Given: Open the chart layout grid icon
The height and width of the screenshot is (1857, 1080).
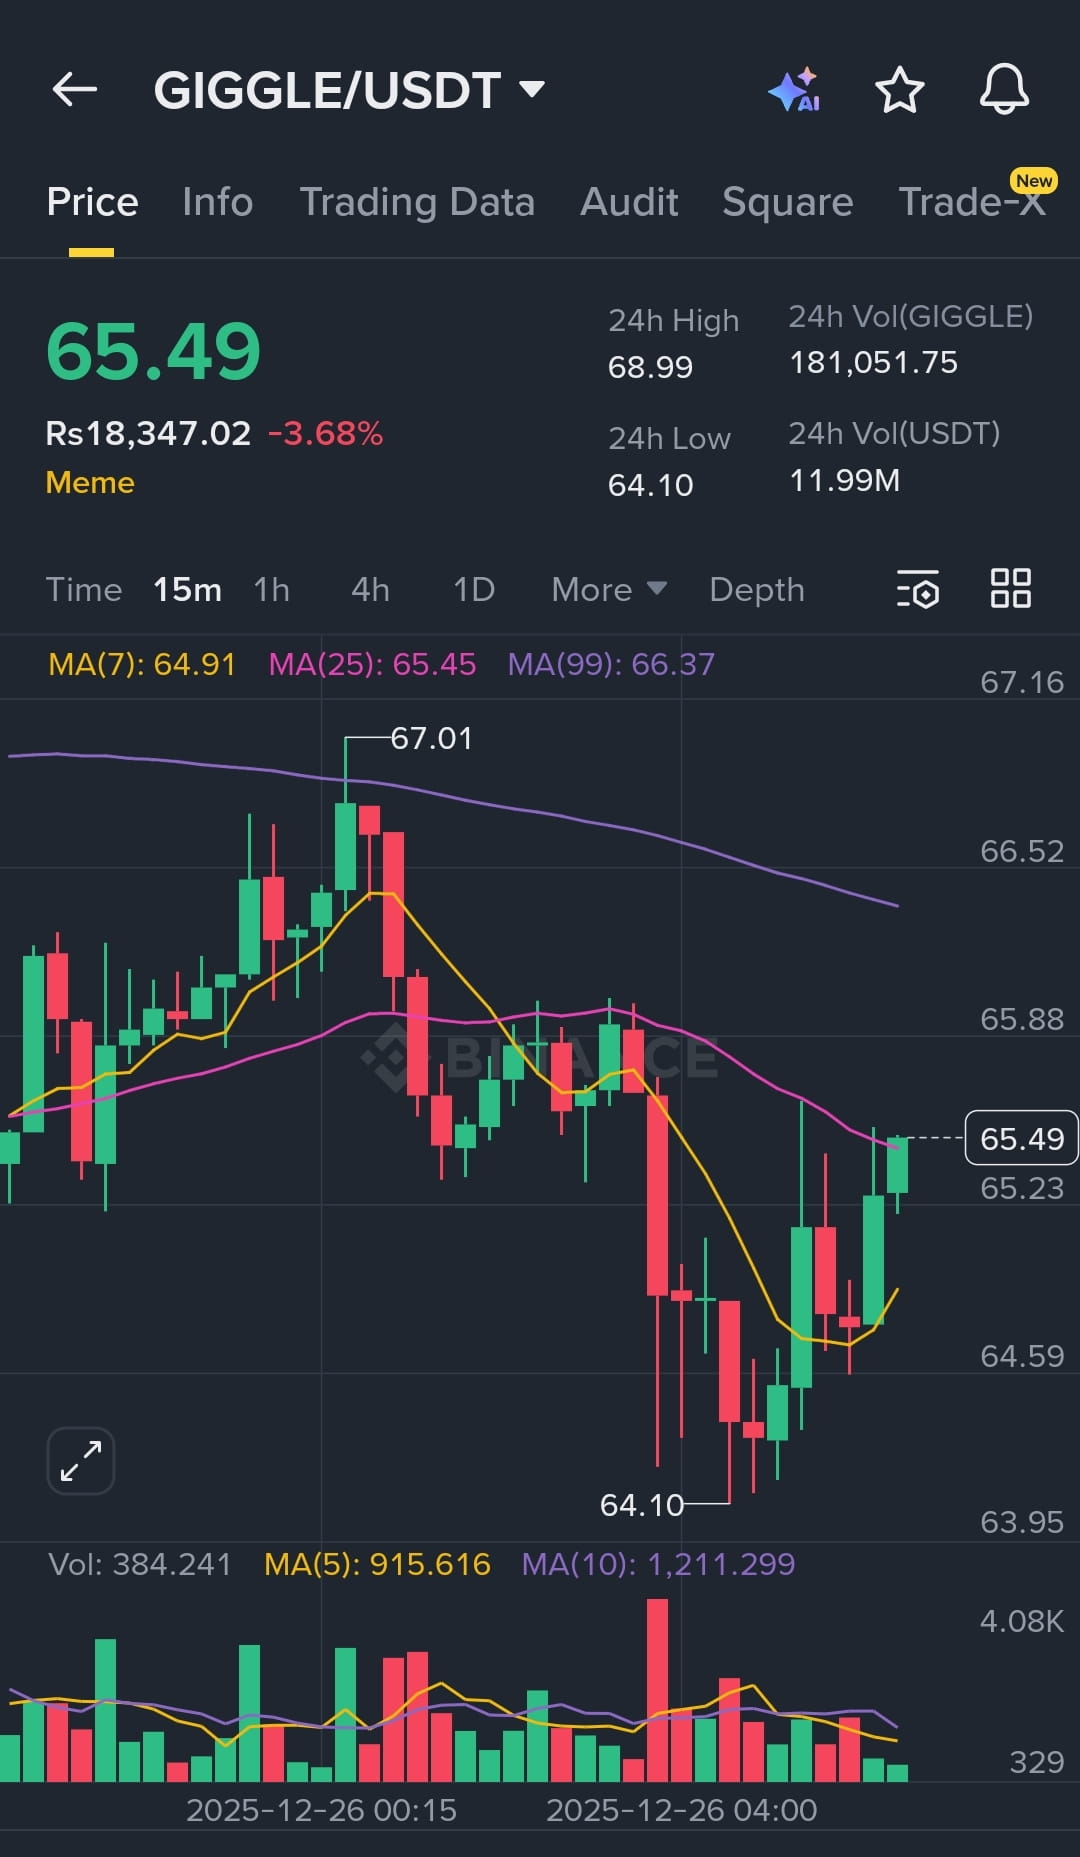Looking at the screenshot, I should coord(1010,588).
